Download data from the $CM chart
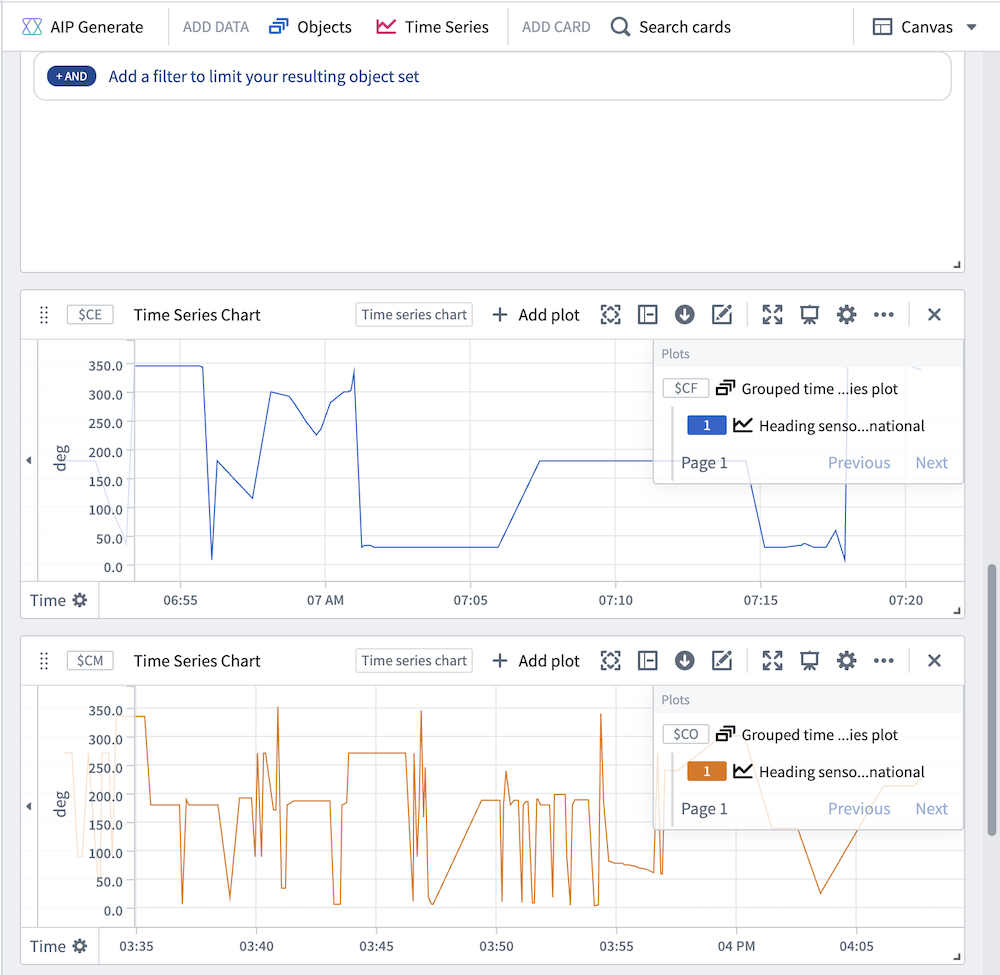The image size is (1000, 975). pos(684,661)
